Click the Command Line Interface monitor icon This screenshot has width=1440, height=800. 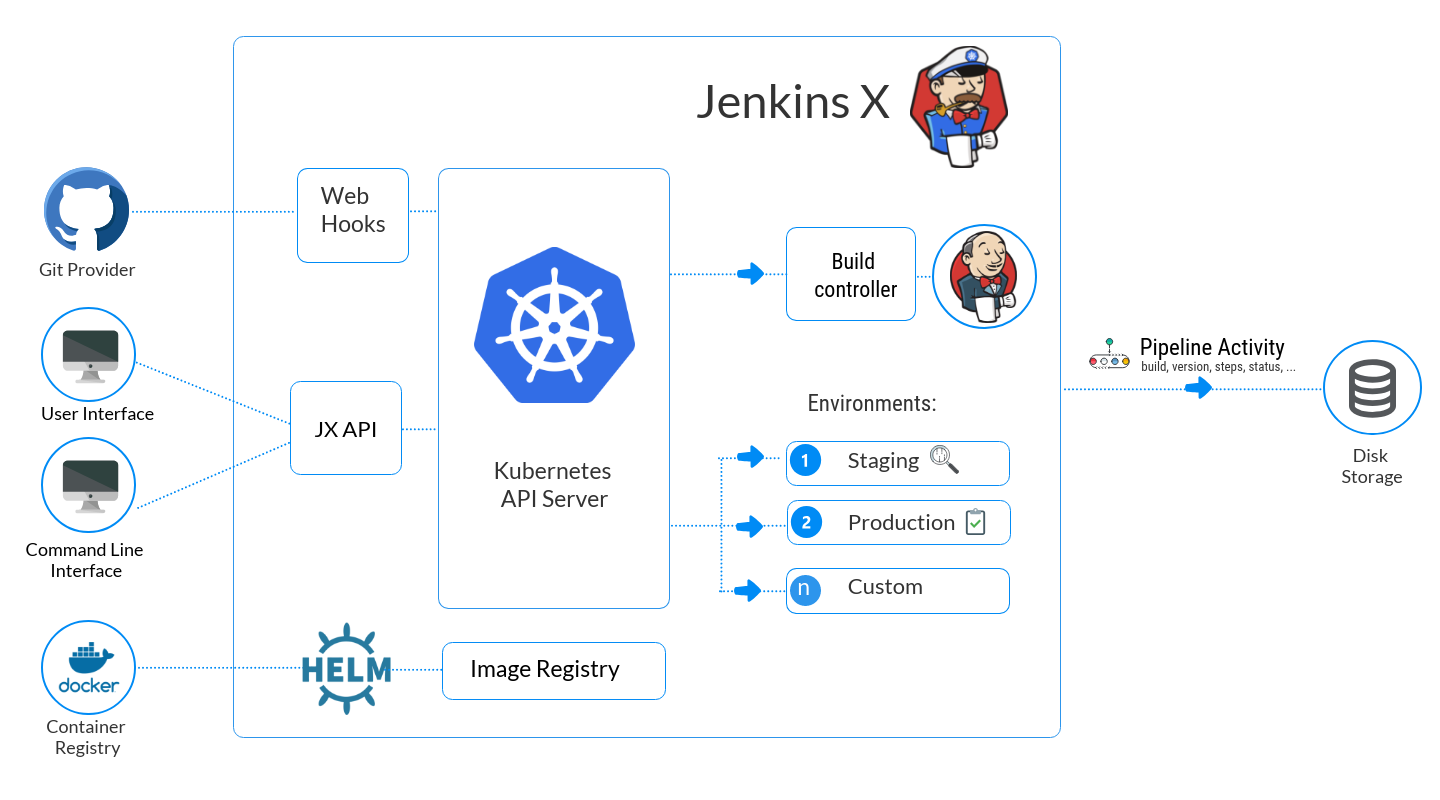click(x=88, y=485)
